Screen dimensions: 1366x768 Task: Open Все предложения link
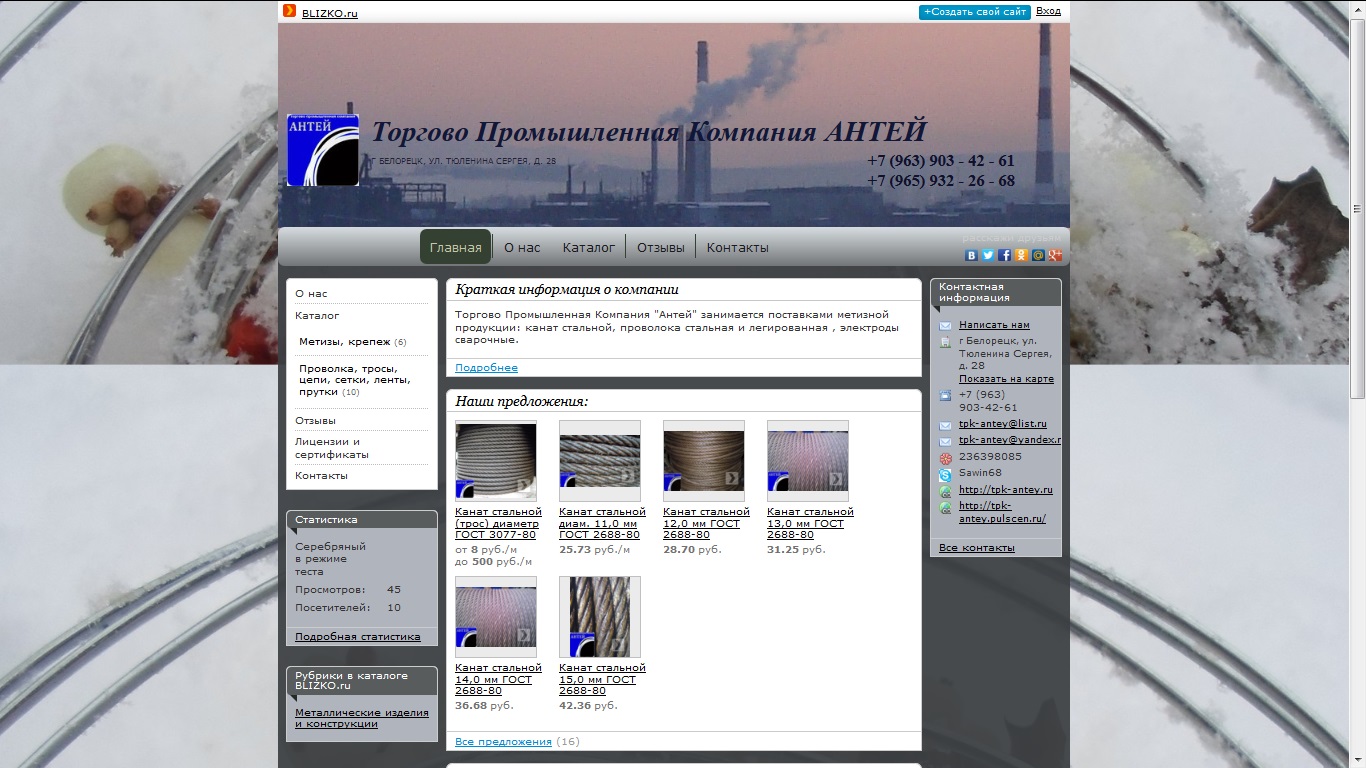point(503,742)
